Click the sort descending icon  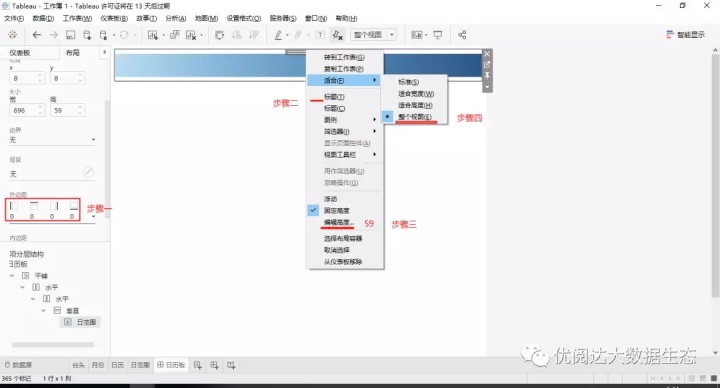(x=254, y=35)
